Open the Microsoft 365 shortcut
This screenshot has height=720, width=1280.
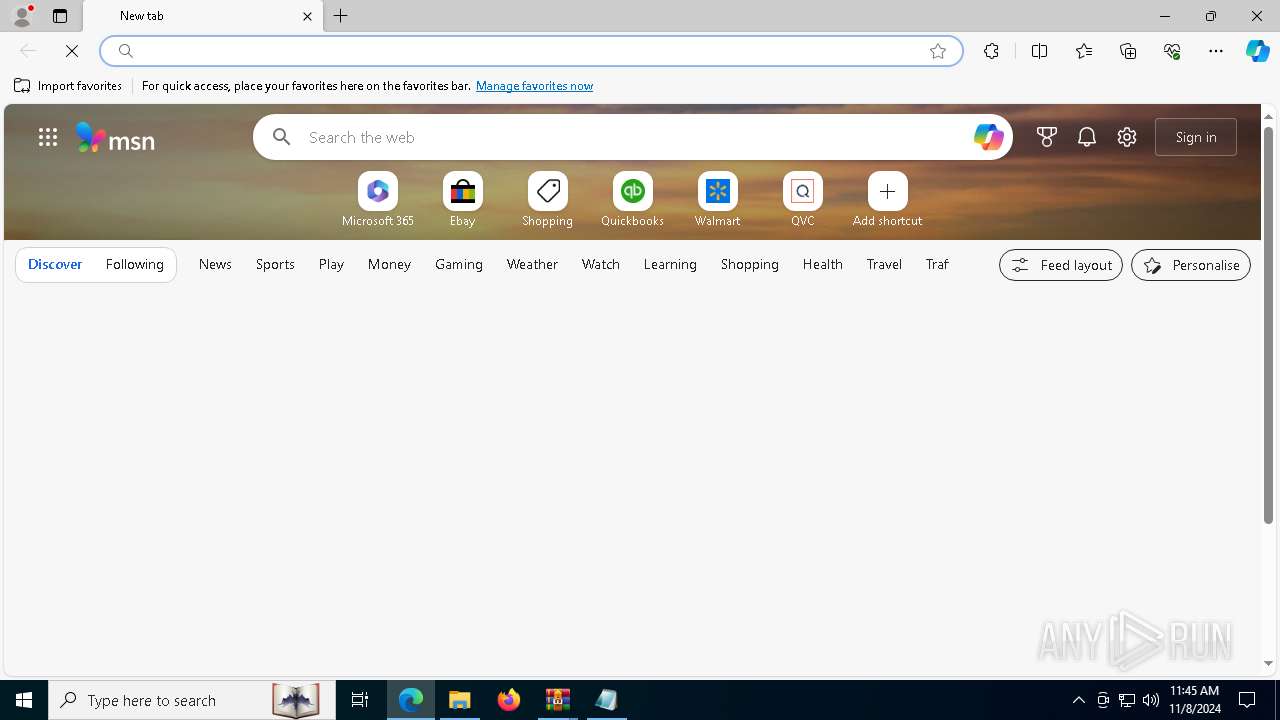click(x=378, y=200)
